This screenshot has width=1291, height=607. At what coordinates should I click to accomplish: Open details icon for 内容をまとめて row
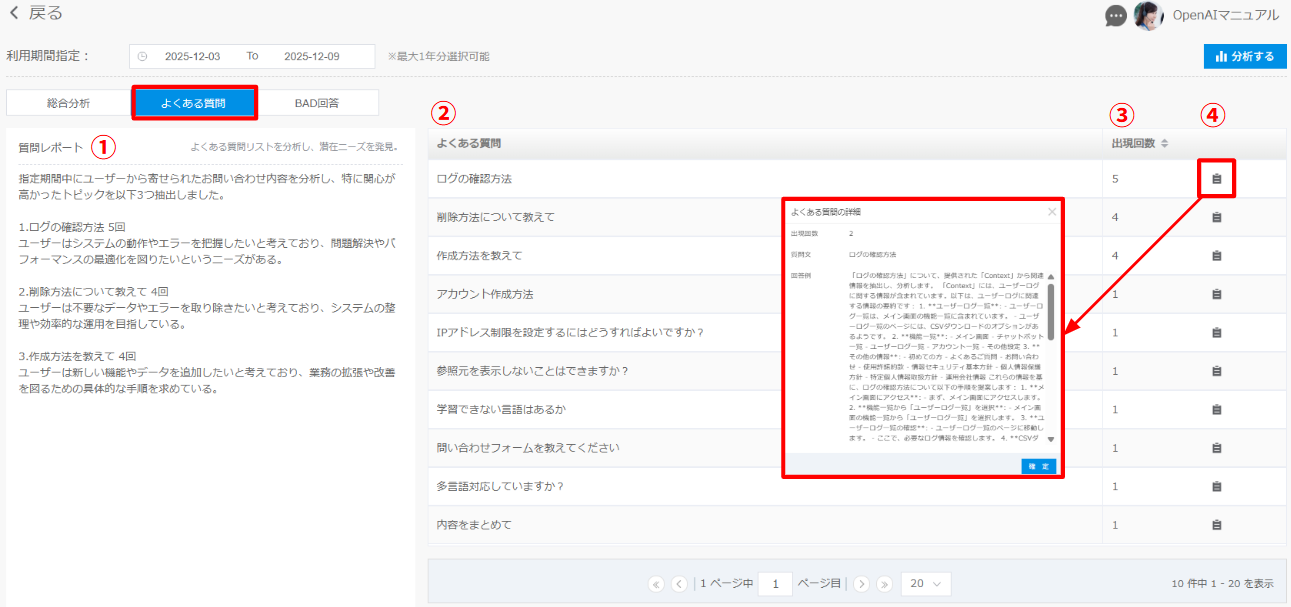(1216, 525)
